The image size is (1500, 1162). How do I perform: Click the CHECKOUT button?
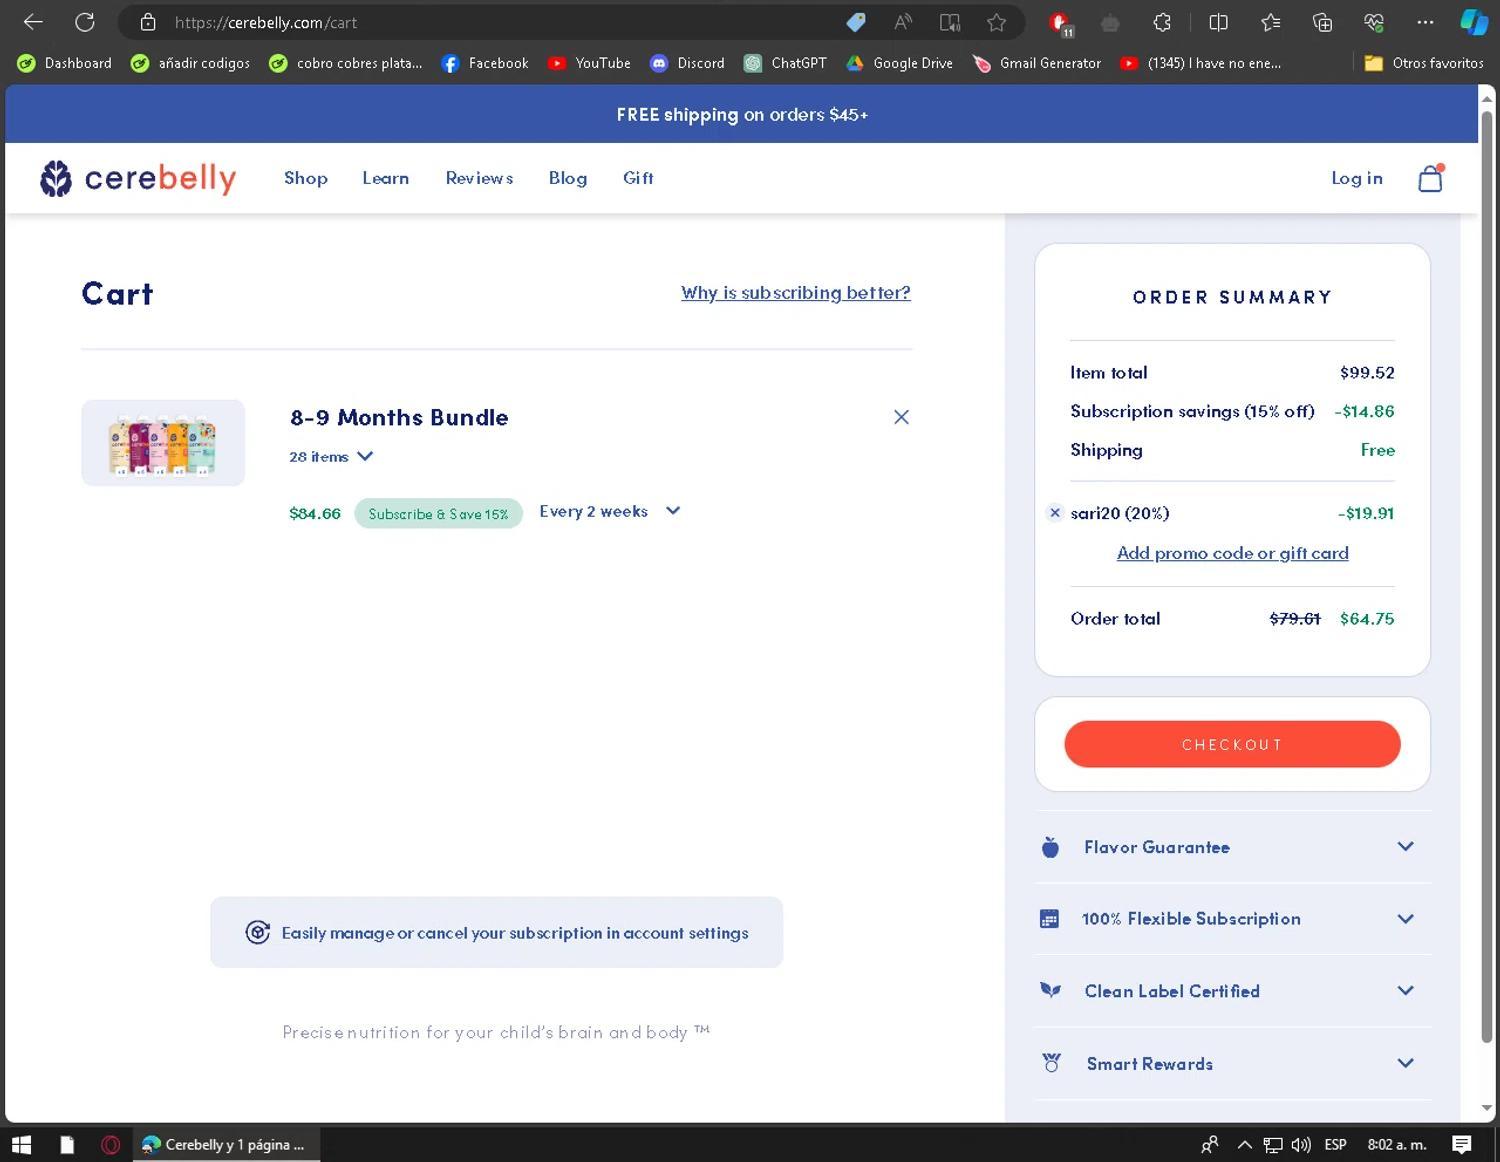pos(1232,744)
